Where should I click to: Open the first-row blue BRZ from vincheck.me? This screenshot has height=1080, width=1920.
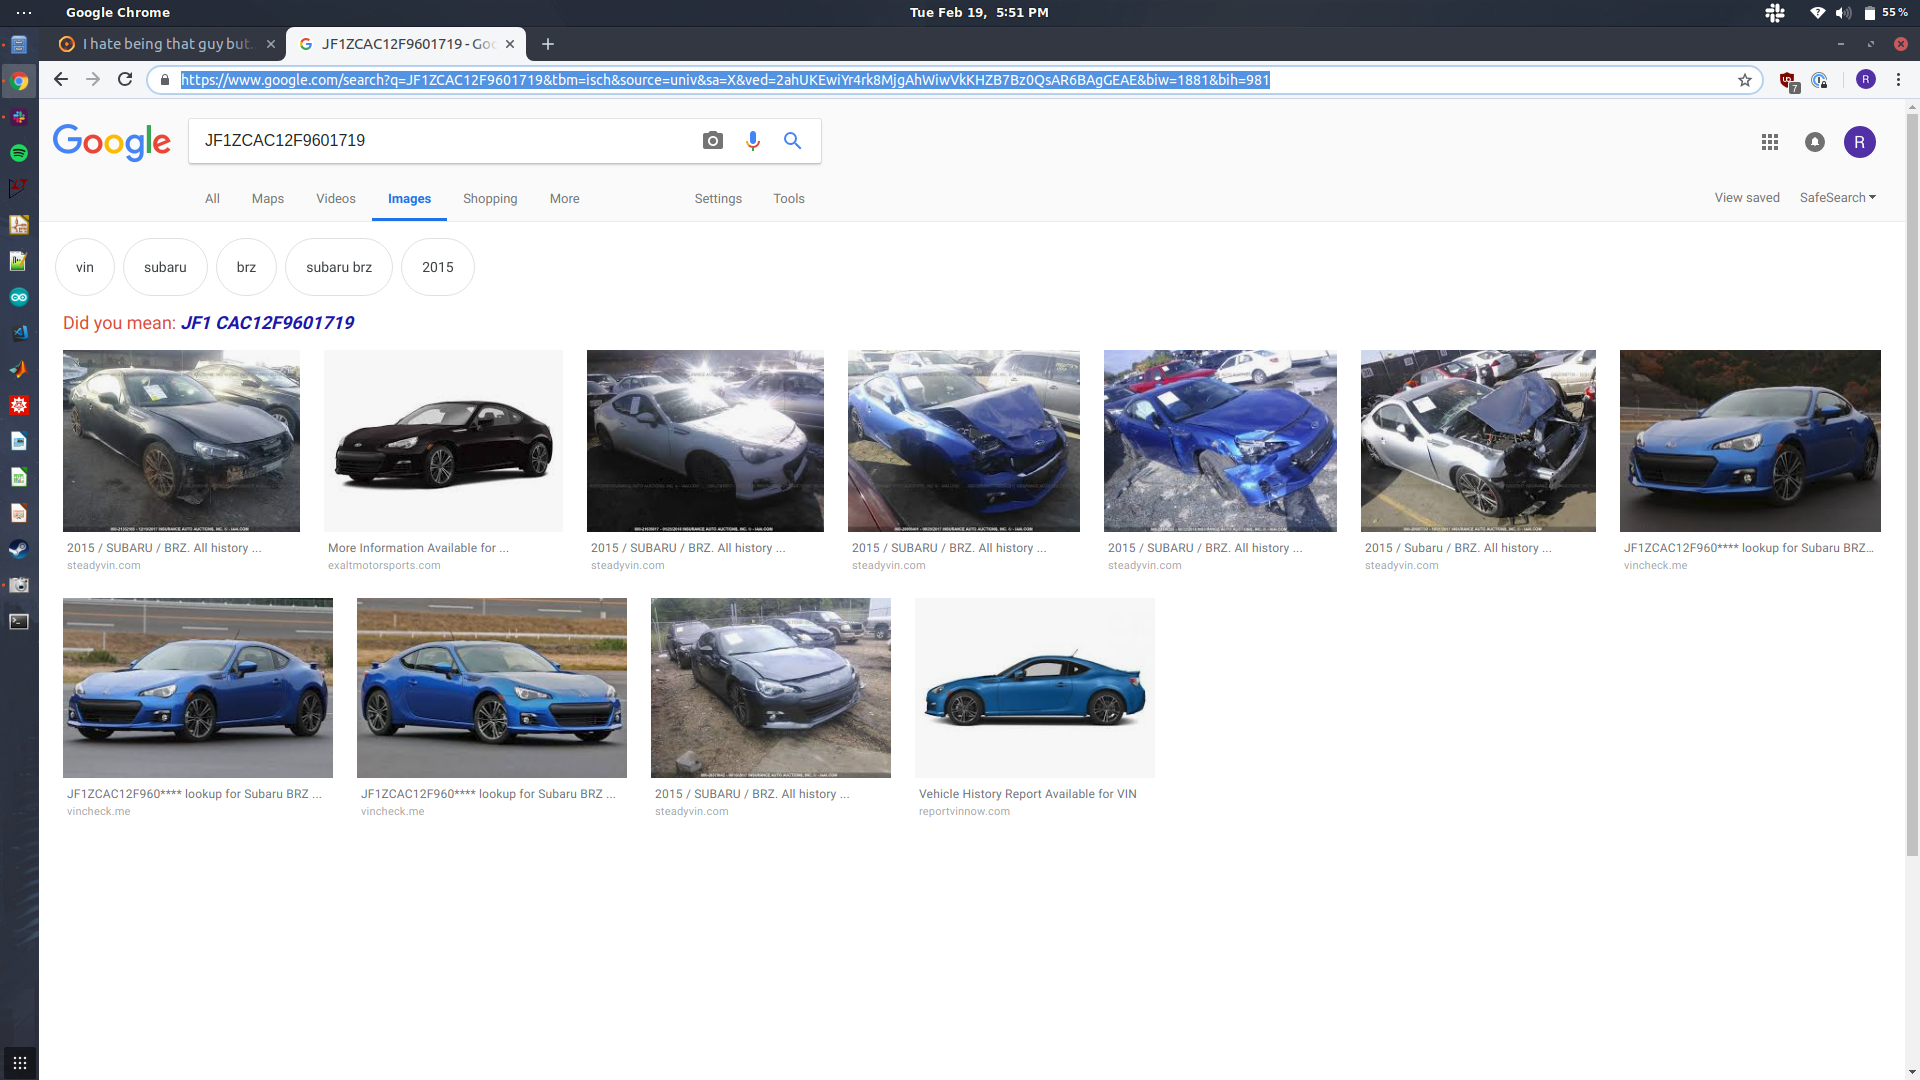point(1750,440)
